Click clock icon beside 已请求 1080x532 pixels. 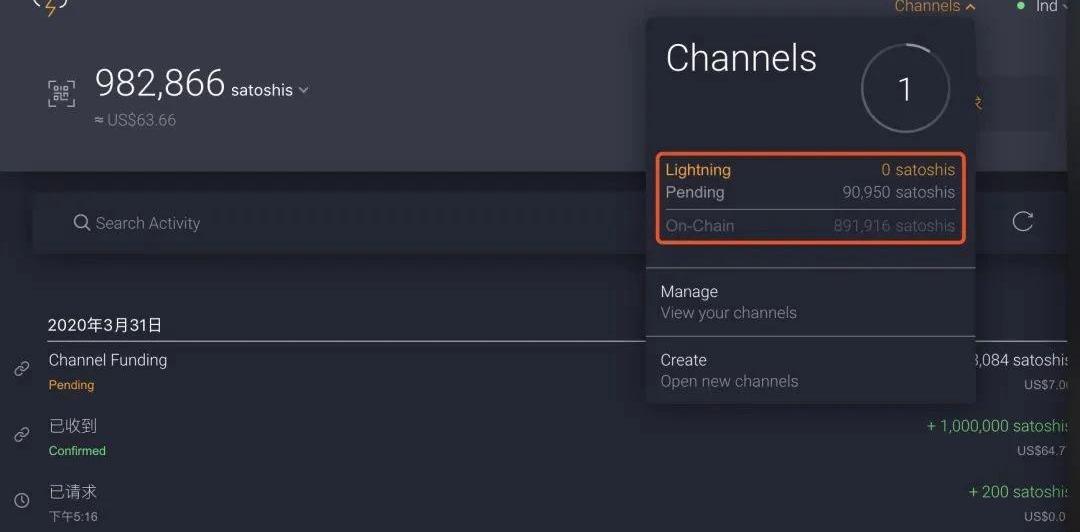click(22, 500)
